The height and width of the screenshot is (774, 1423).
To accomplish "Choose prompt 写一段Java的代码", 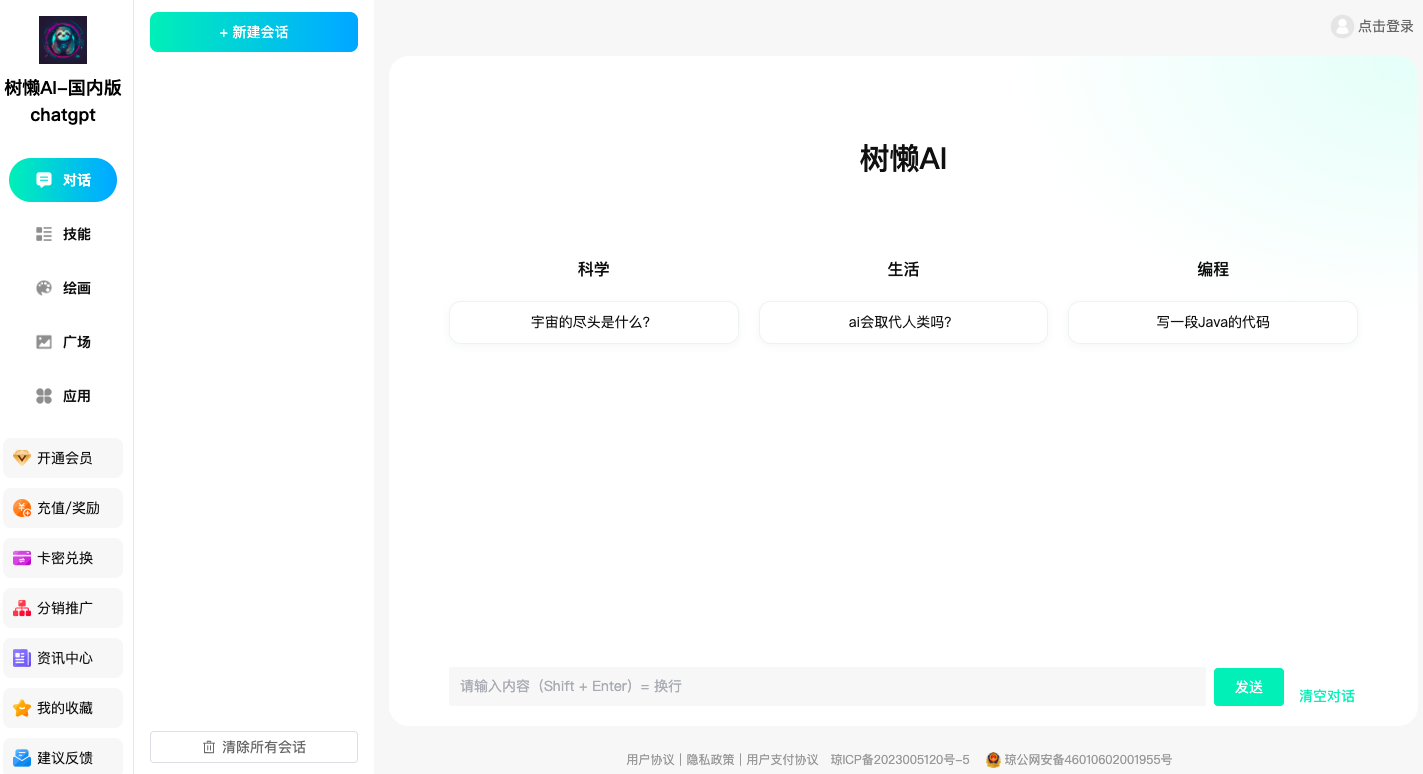I will pyautogui.click(x=1213, y=322).
